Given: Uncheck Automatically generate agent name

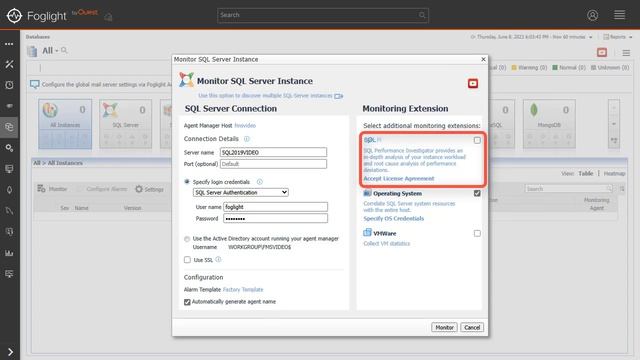Looking at the screenshot, I should [x=187, y=302].
